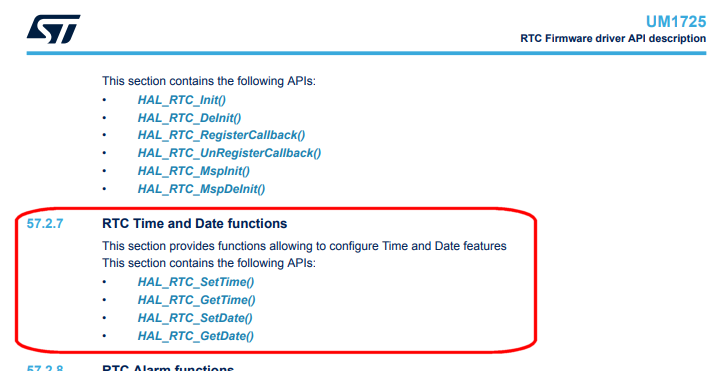Click the bullet before HAL_RTC_SetTime()
This screenshot has height=371, width=716.
[104, 282]
